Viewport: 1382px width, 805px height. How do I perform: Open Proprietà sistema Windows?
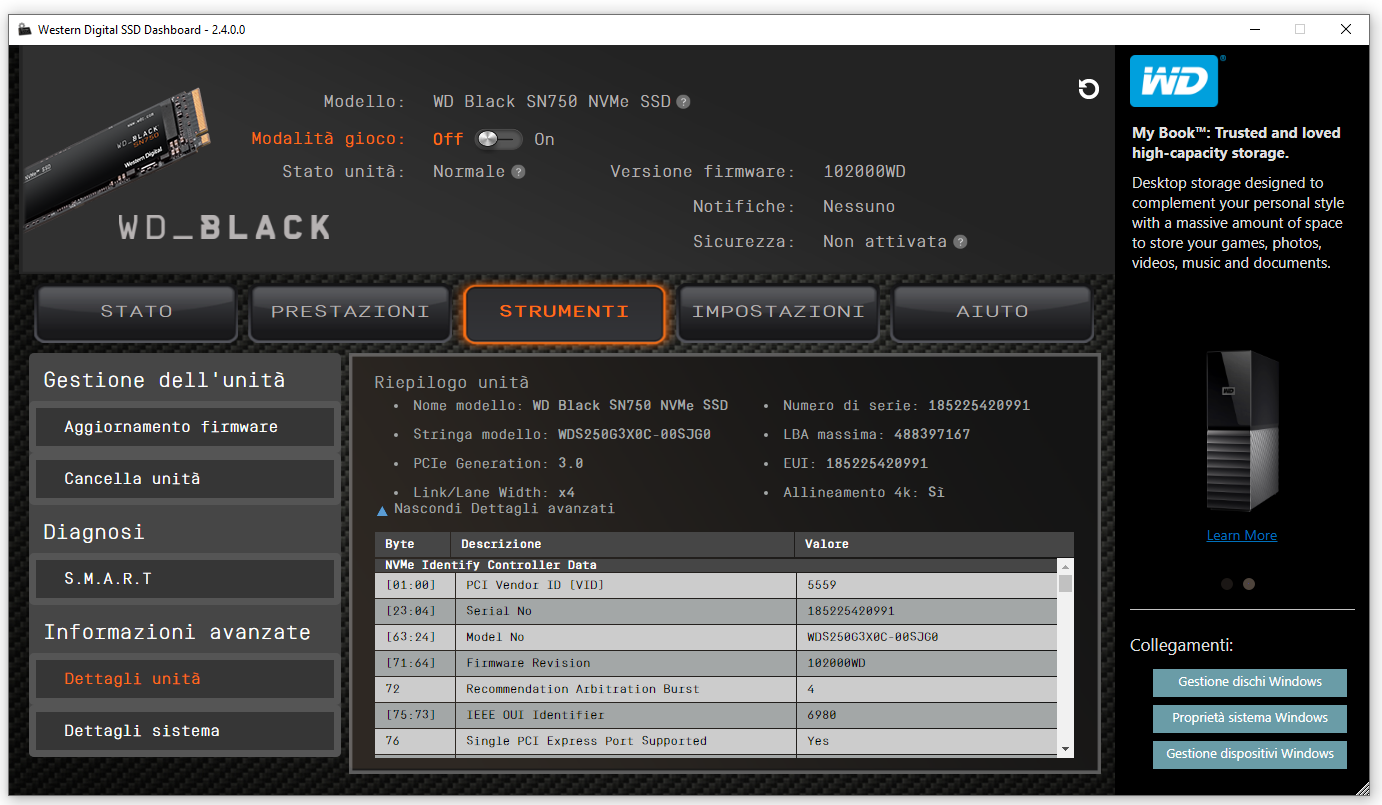(1250, 718)
